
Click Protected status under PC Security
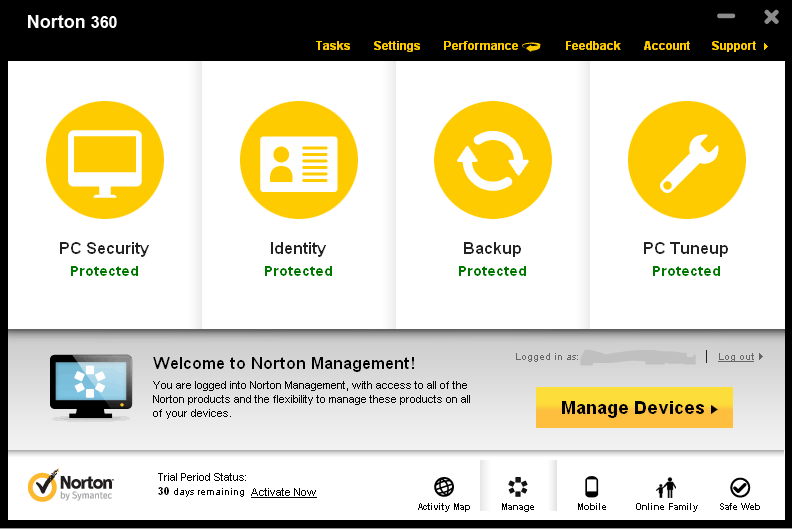(x=105, y=271)
